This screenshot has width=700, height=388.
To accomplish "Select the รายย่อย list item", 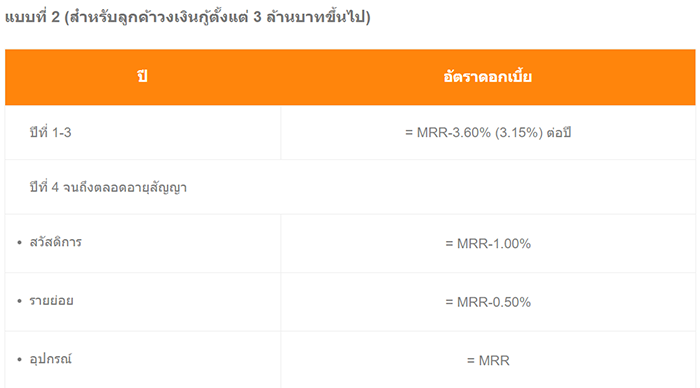I will click(51, 301).
